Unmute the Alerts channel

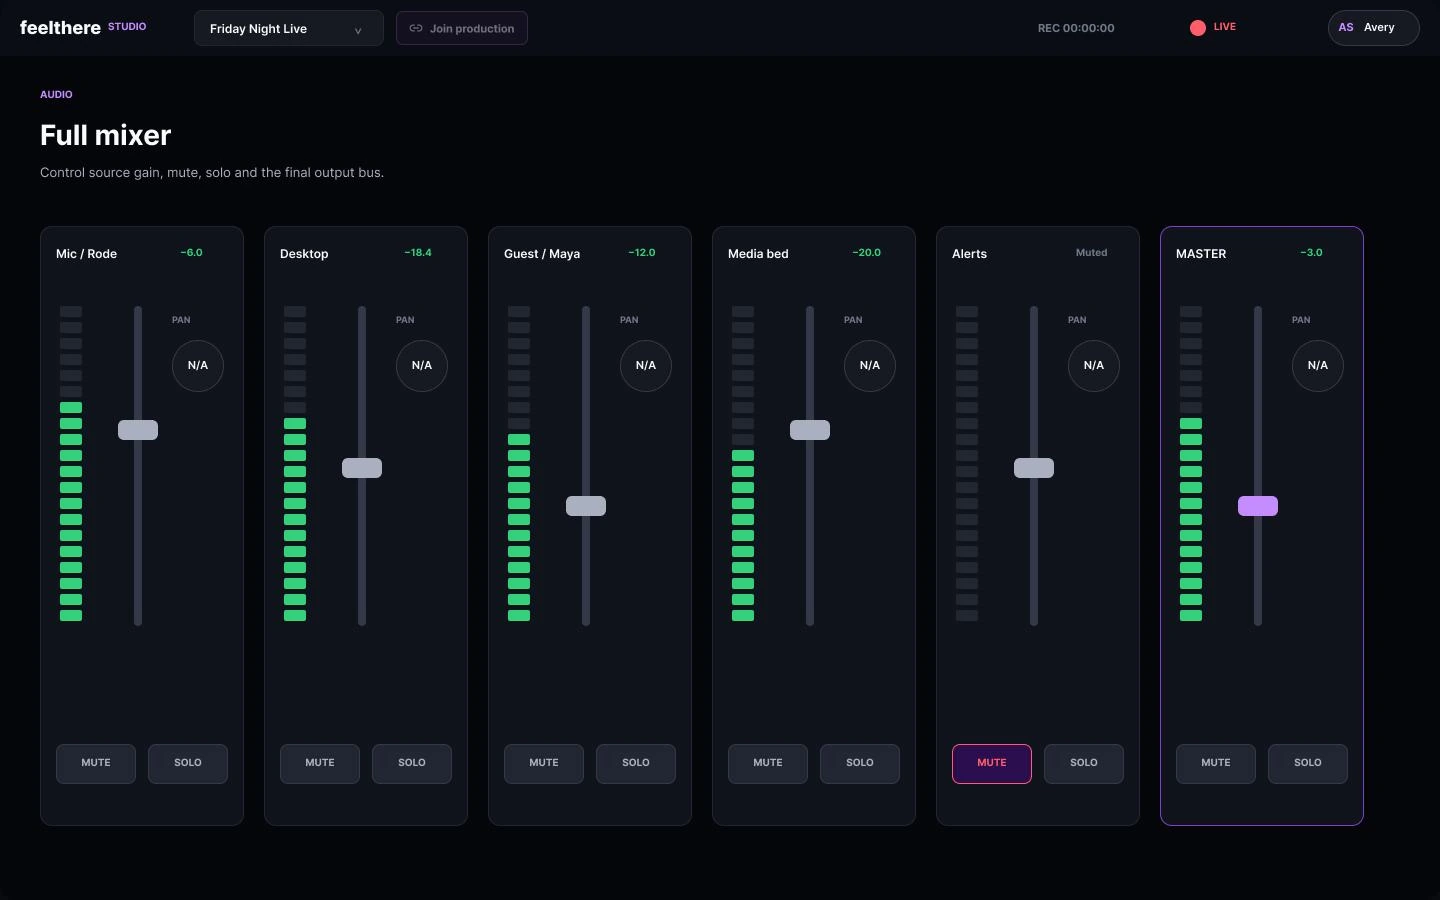(x=992, y=763)
